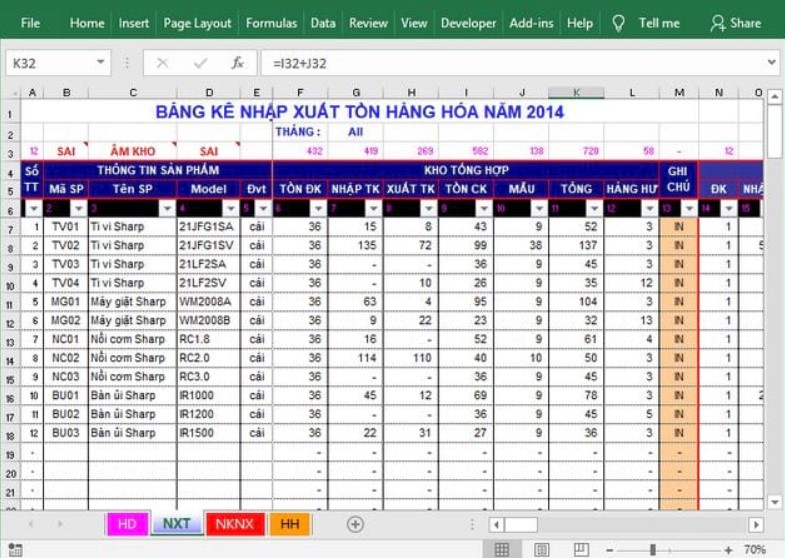785x558 pixels.
Task: Click horizontal scrollbar left arrow
Action: click(x=496, y=524)
